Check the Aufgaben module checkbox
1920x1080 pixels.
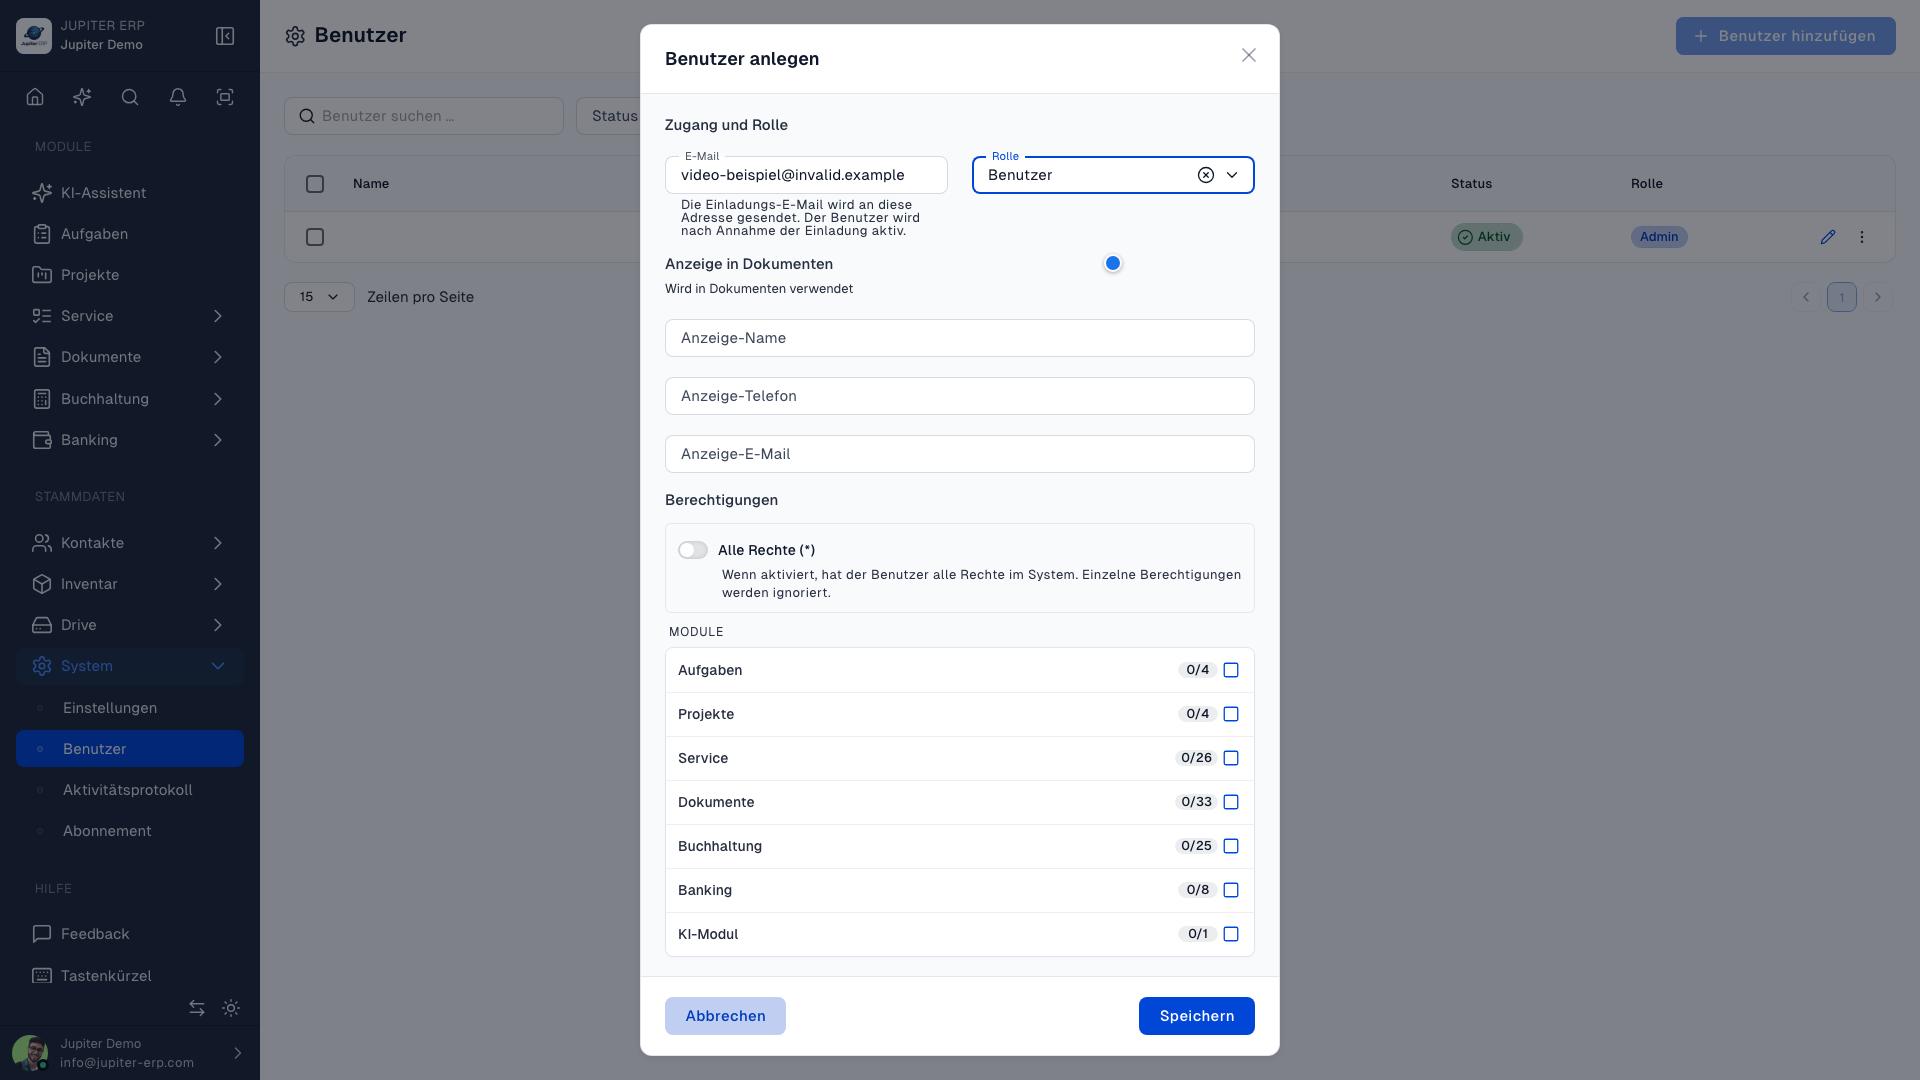coord(1231,670)
